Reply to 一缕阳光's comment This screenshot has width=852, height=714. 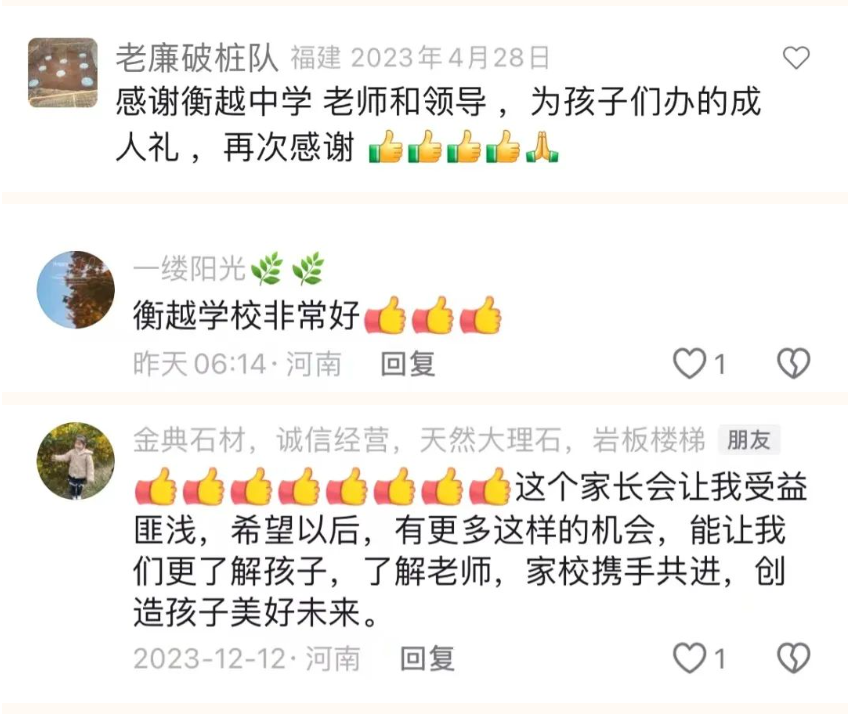[x=408, y=363]
